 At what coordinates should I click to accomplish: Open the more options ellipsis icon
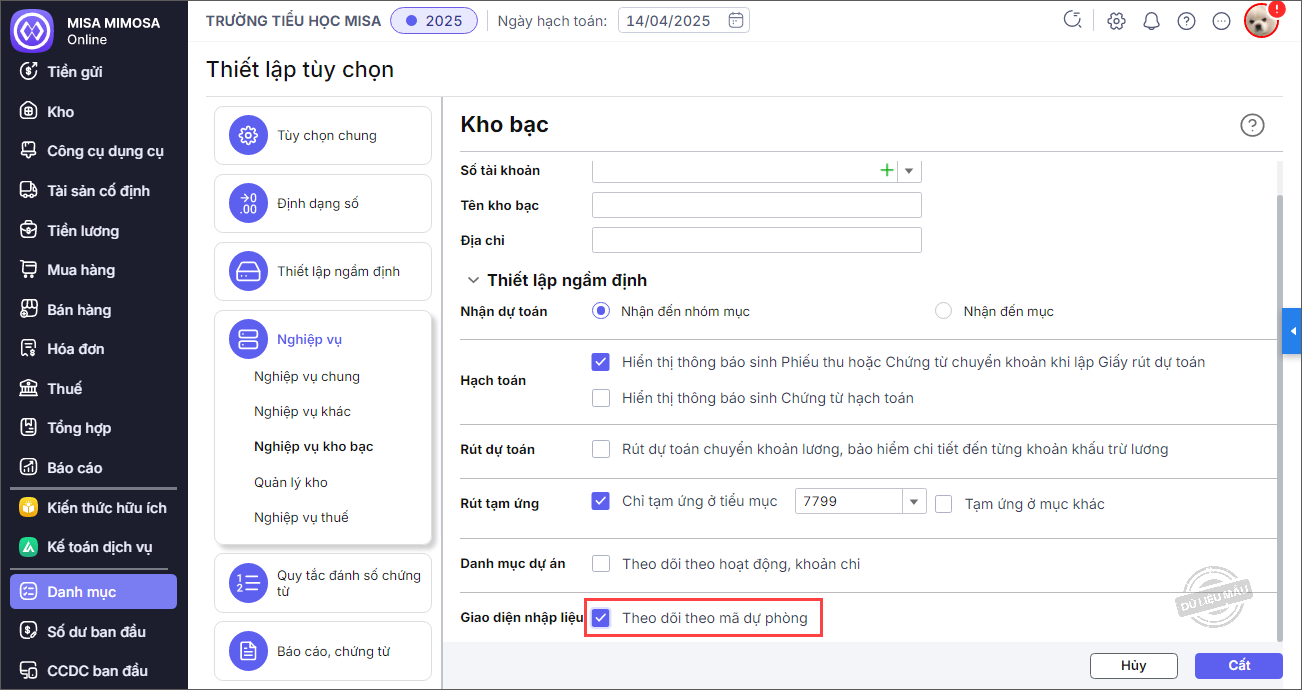1221,21
